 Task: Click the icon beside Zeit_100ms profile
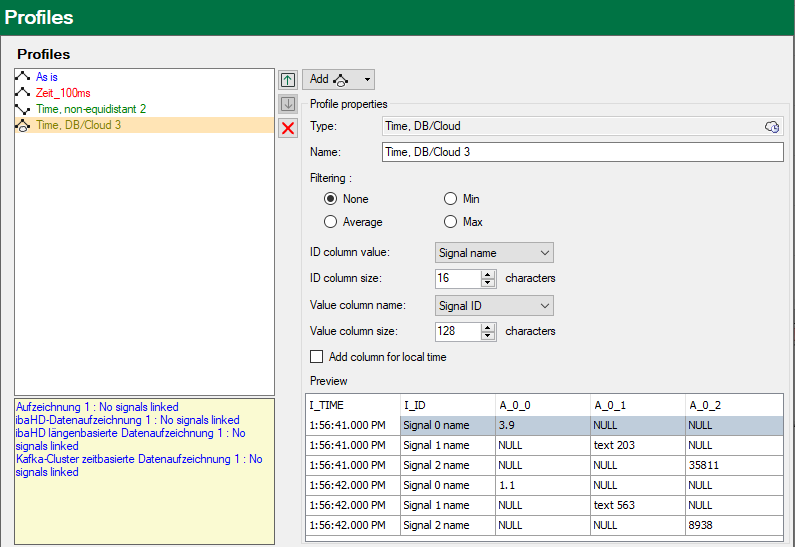coord(24,92)
